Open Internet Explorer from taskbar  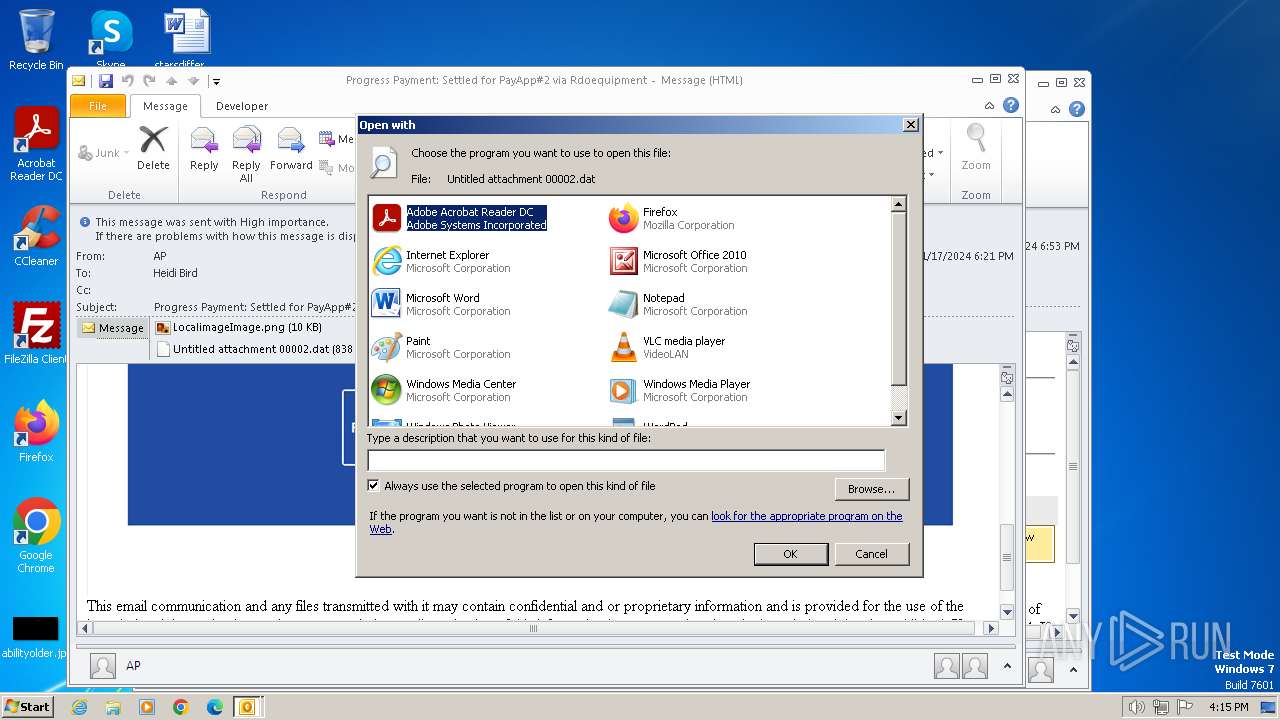click(x=79, y=707)
